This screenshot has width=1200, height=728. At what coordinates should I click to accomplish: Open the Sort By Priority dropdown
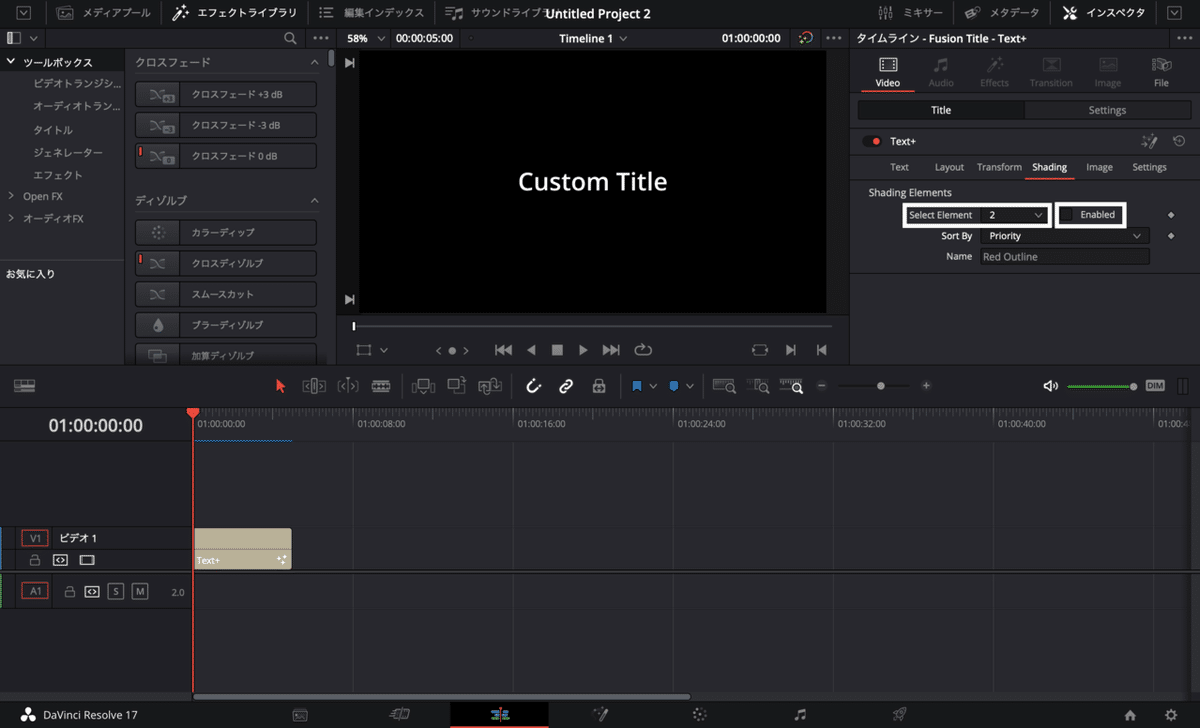click(1065, 236)
